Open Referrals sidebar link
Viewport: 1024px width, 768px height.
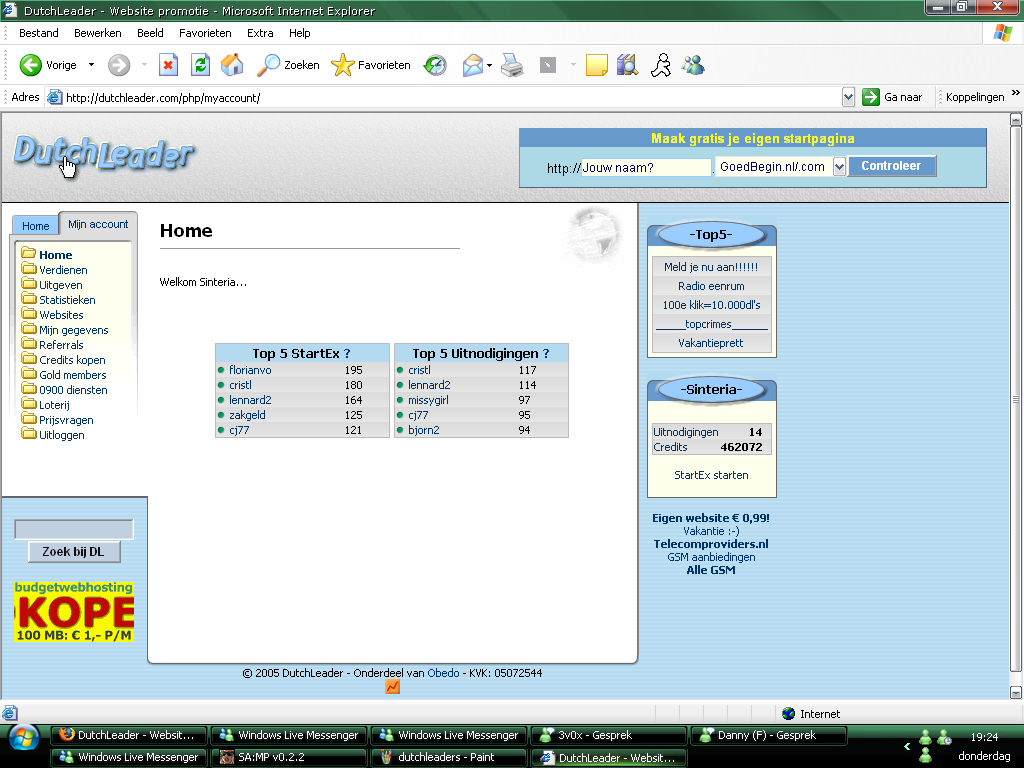[x=61, y=345]
